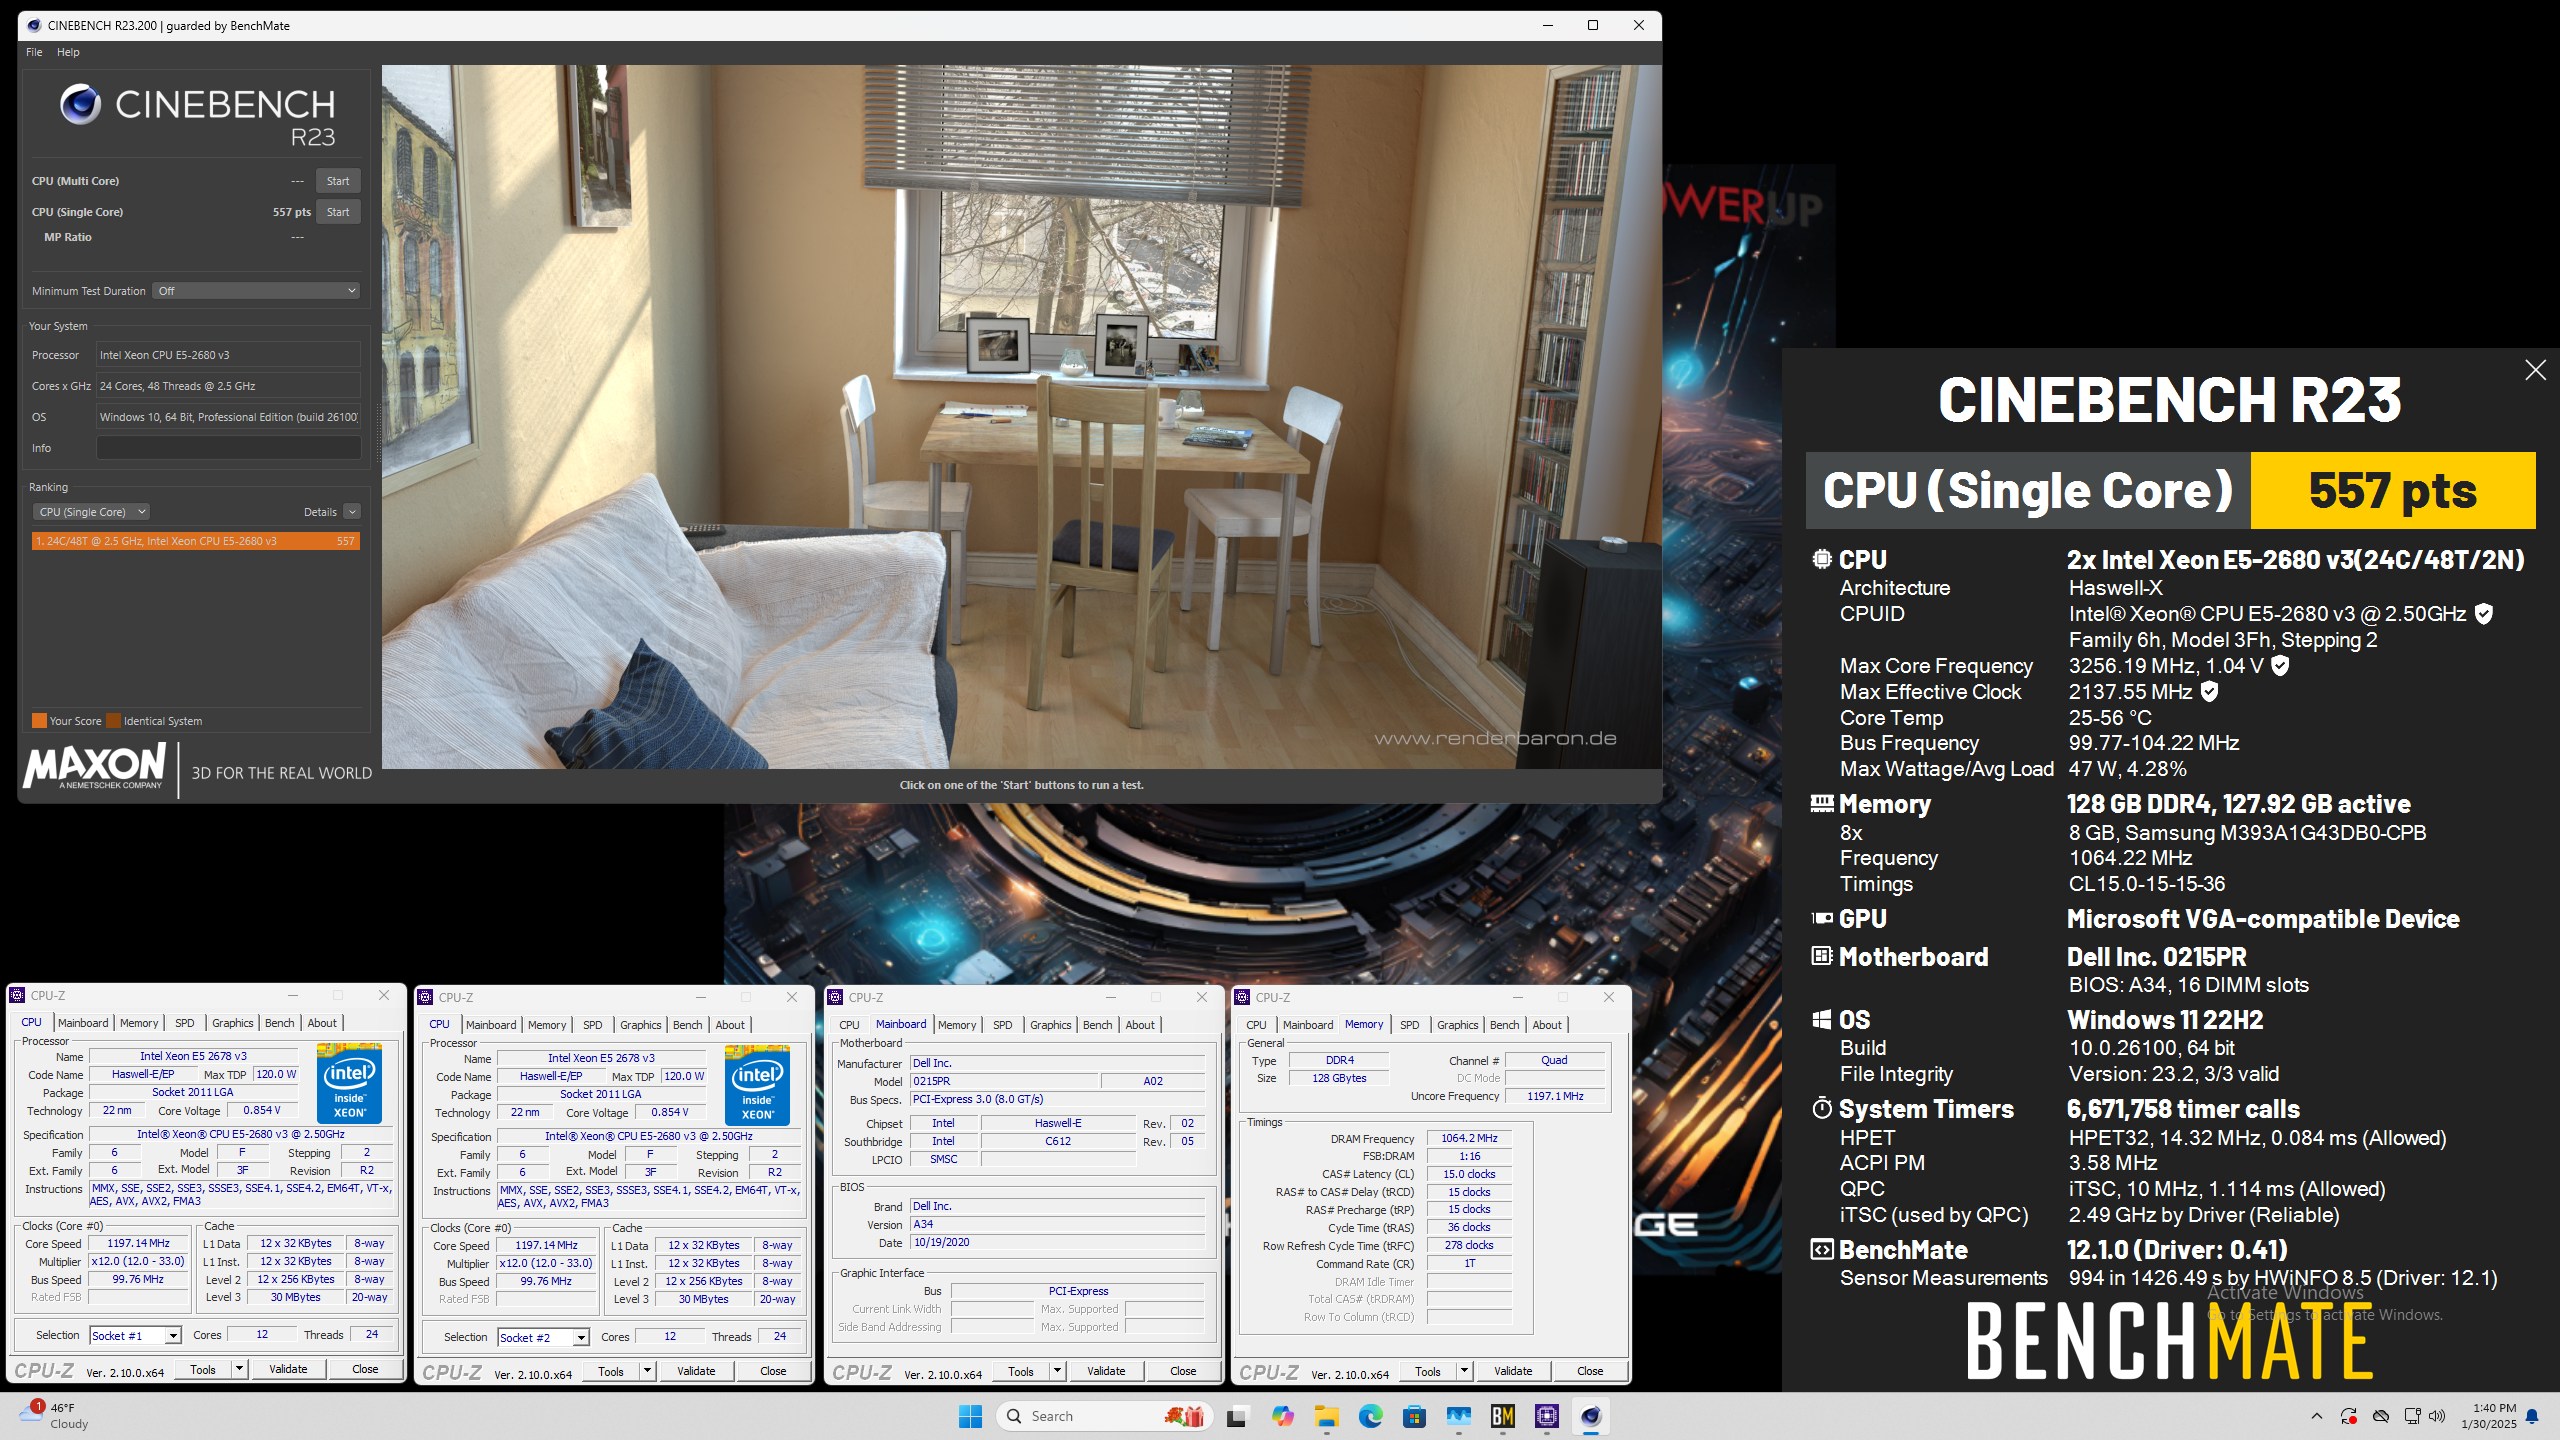Open the Help menu in Cinebench
2560x1440 pixels.
[x=68, y=52]
